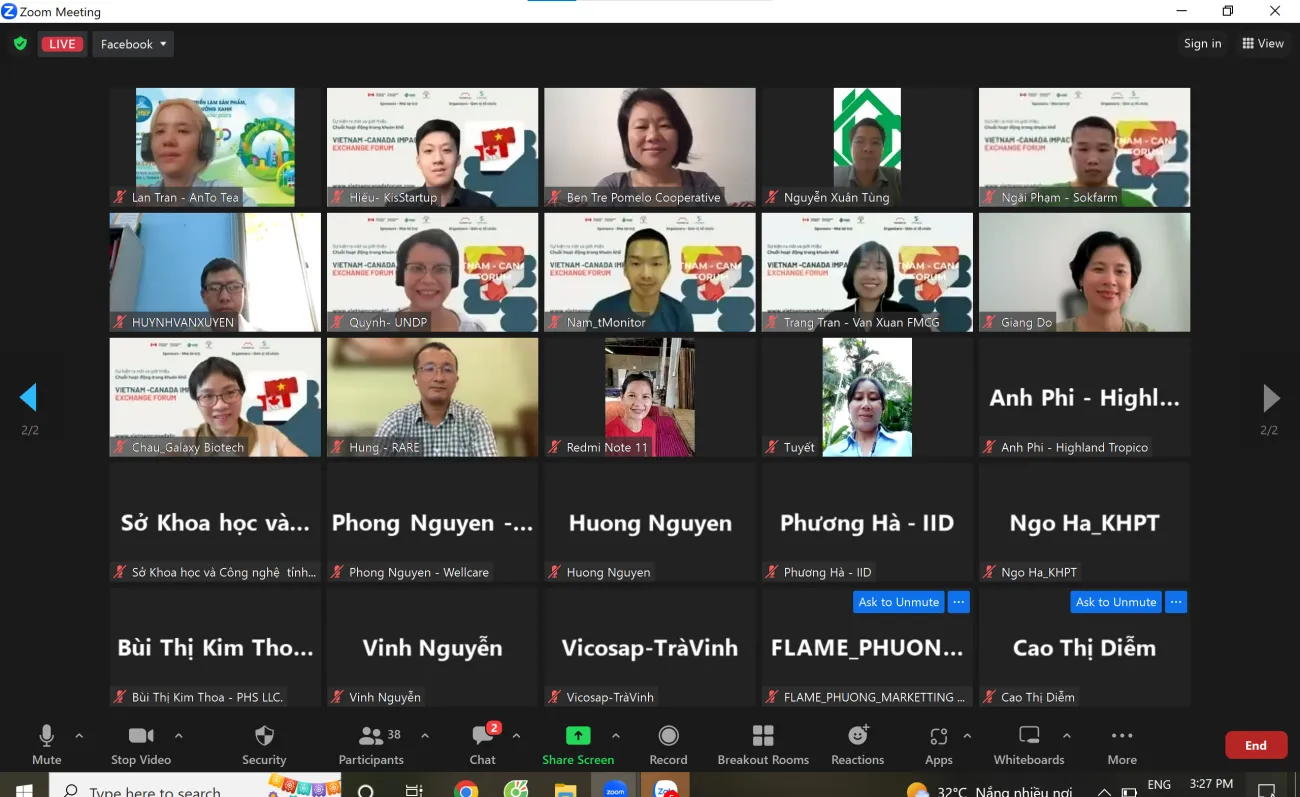Open the Apps menu
1300x797 pixels.
click(x=938, y=745)
